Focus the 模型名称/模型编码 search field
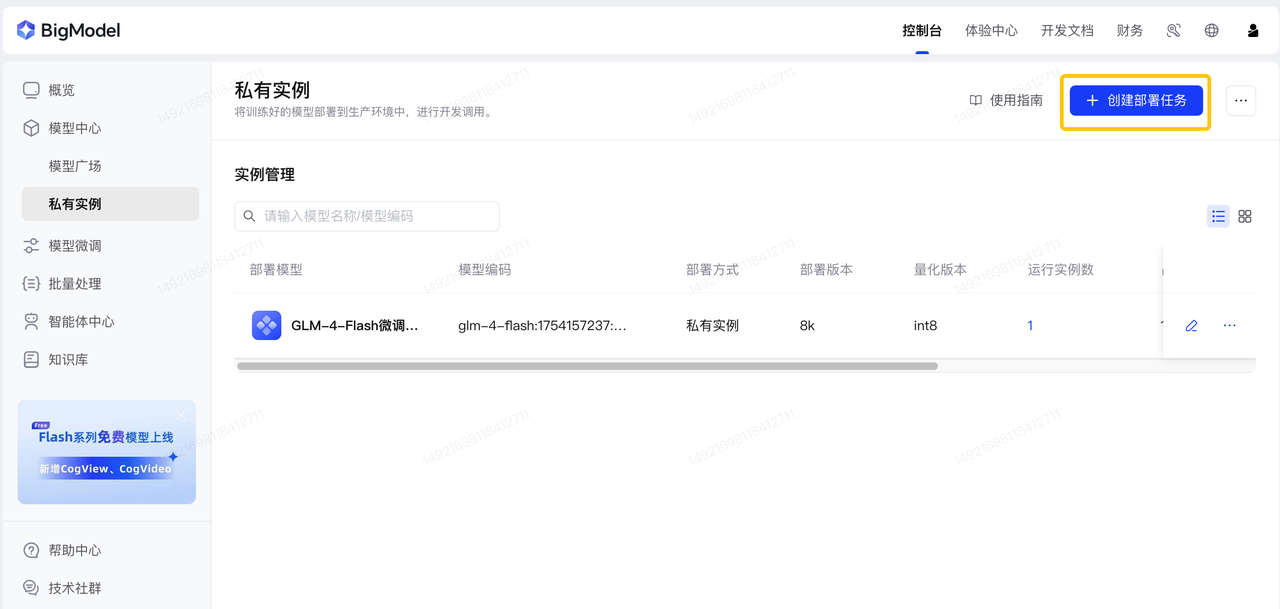This screenshot has height=609, width=1280. pos(367,216)
